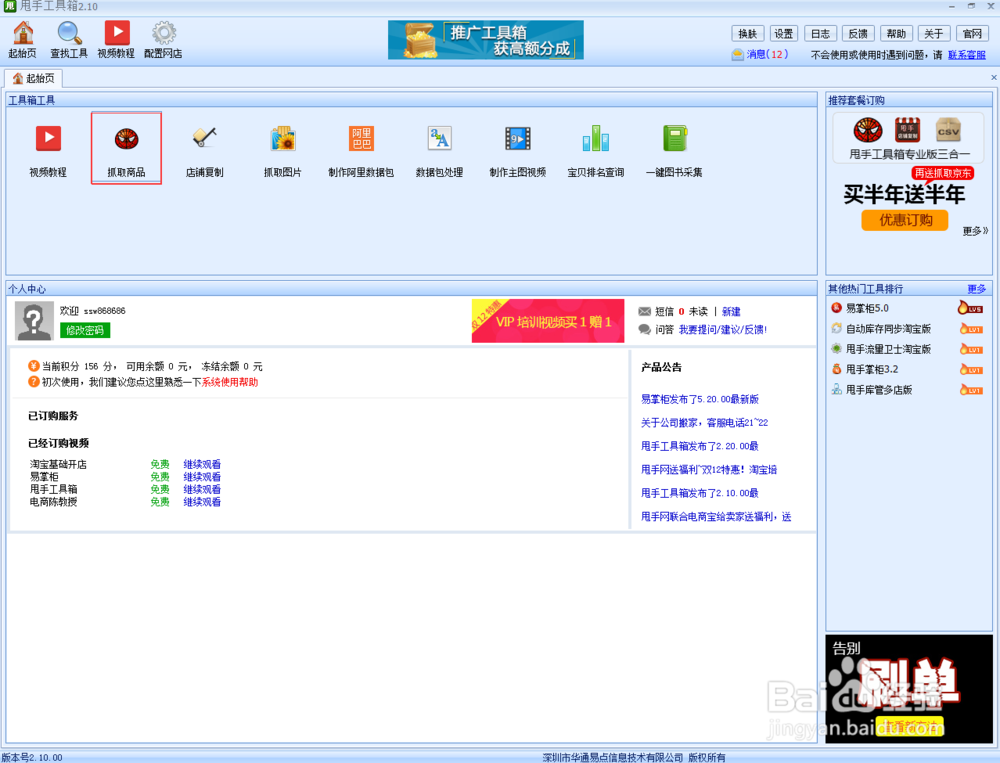Click 继续观看 for 电商陈教授
The height and width of the screenshot is (763, 1000).
tap(202, 502)
